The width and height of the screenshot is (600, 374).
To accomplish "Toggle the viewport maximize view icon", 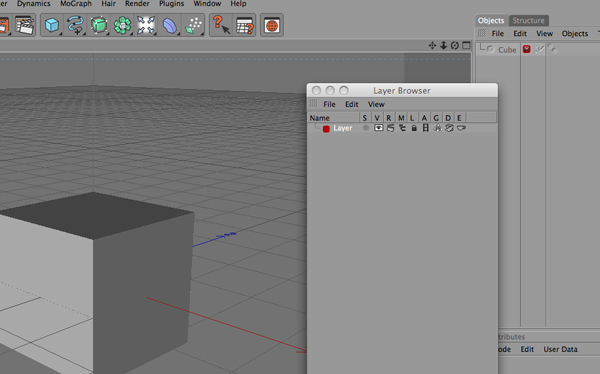I will pos(466,46).
